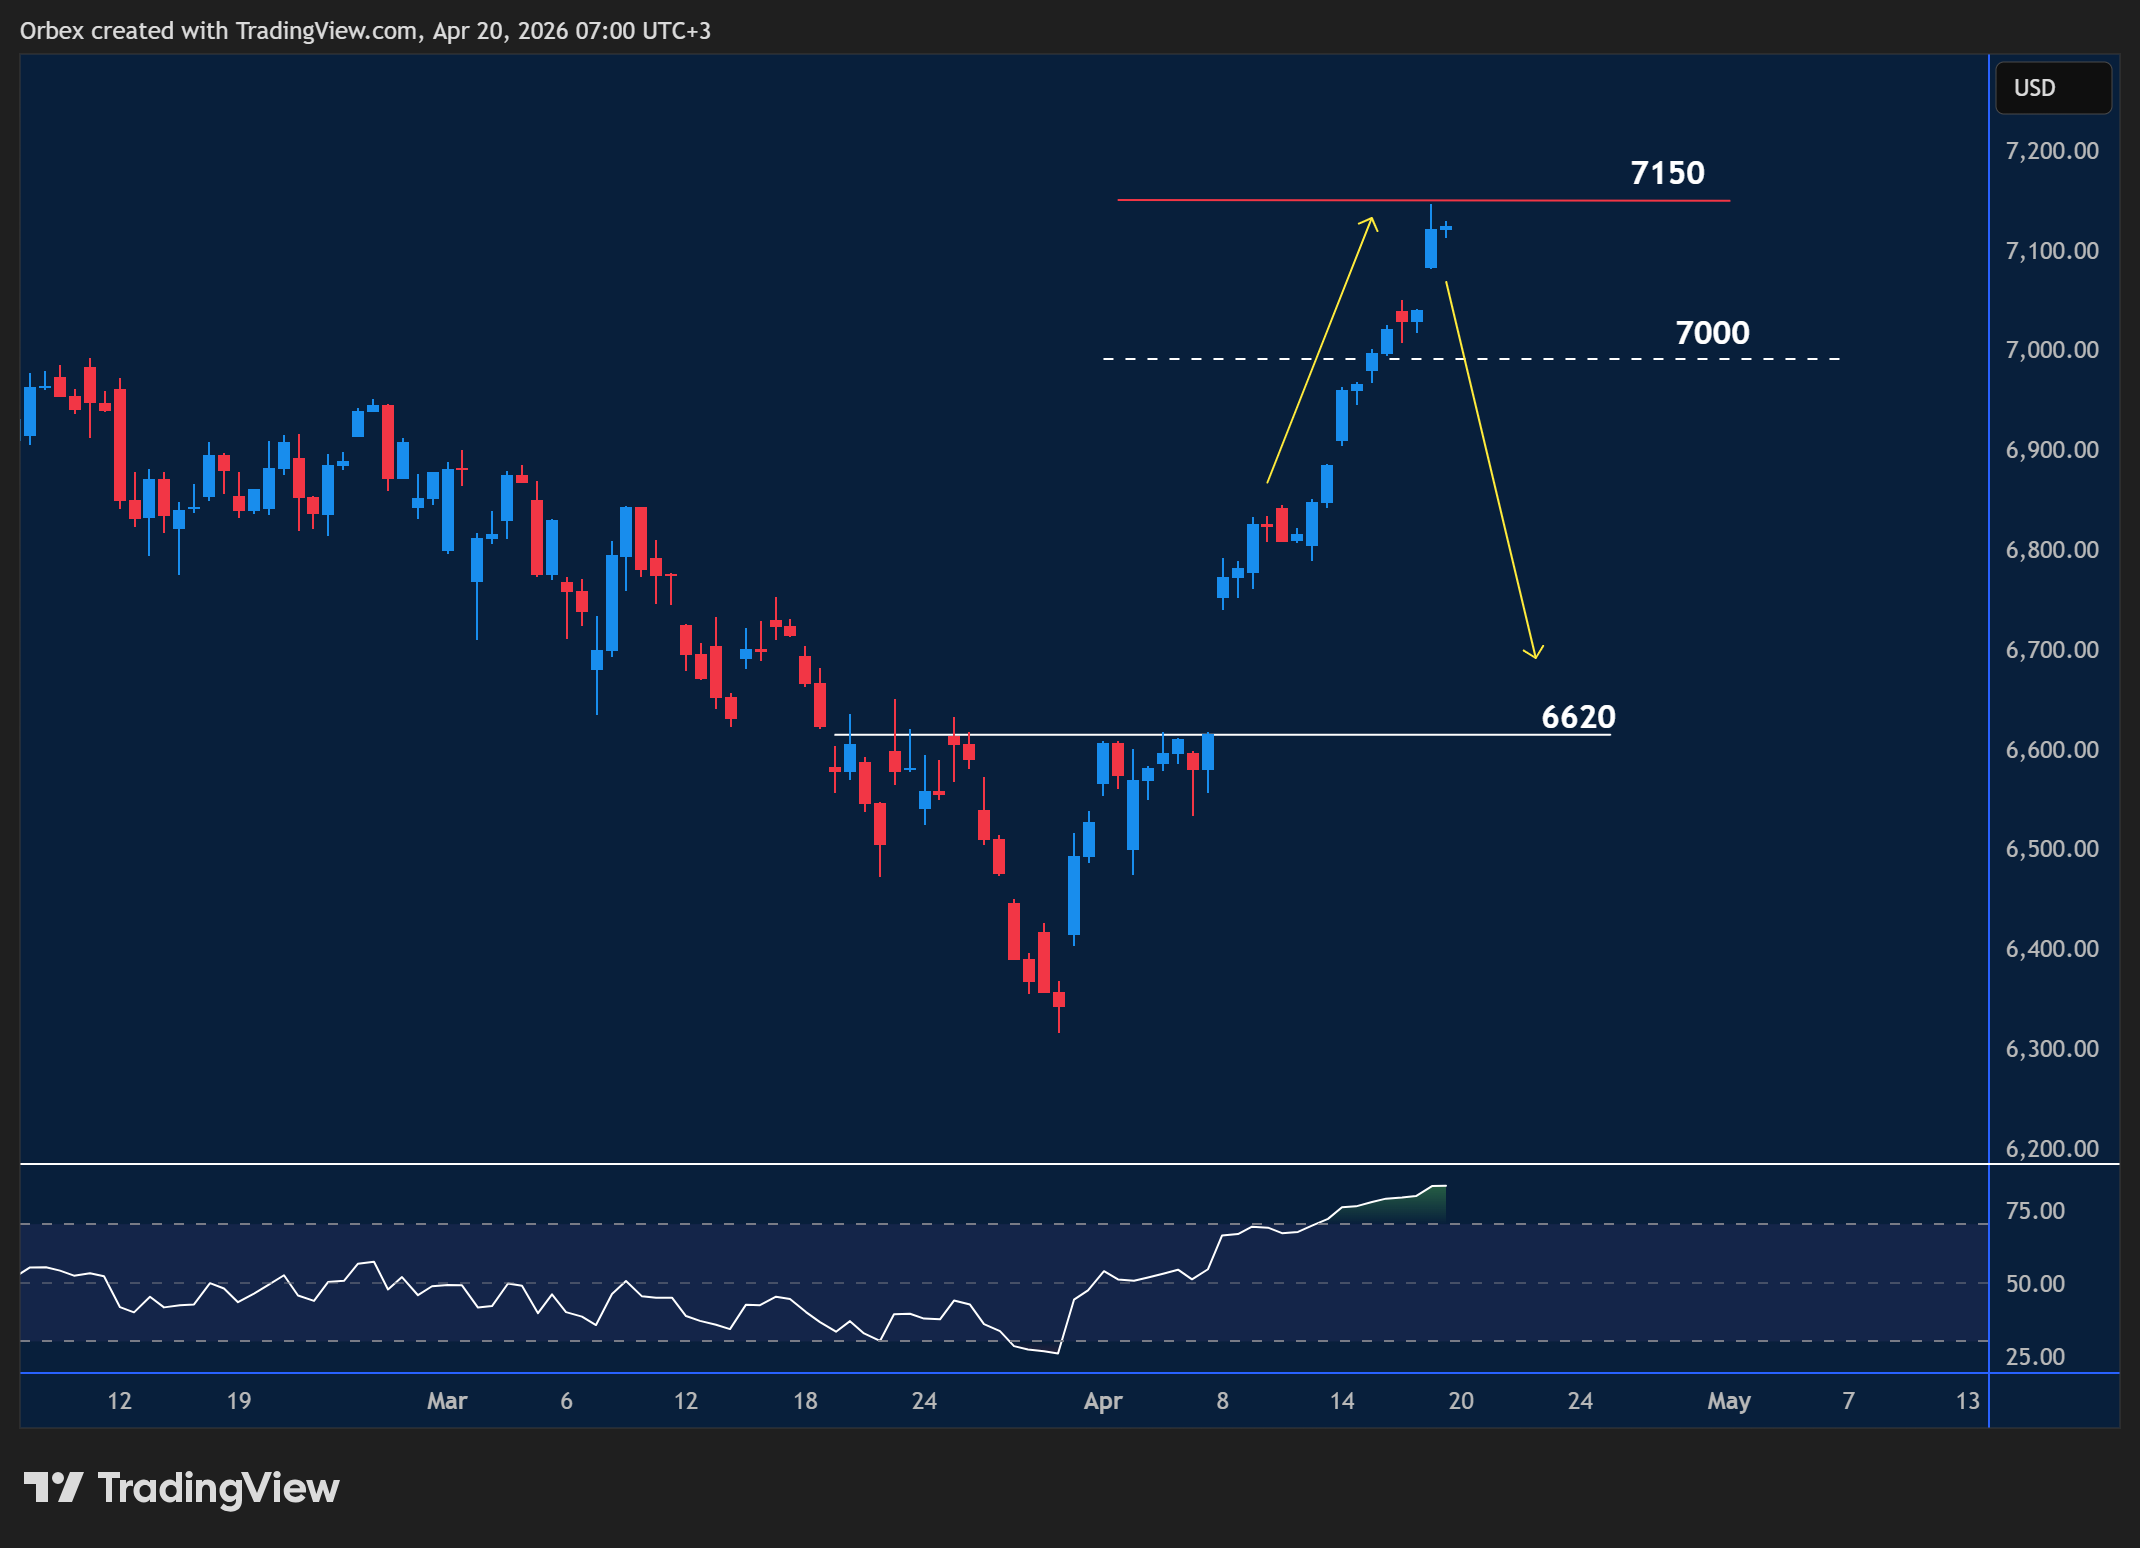
Task: Select the 6,200.00 level on price axis
Action: pyautogui.click(x=2051, y=1148)
